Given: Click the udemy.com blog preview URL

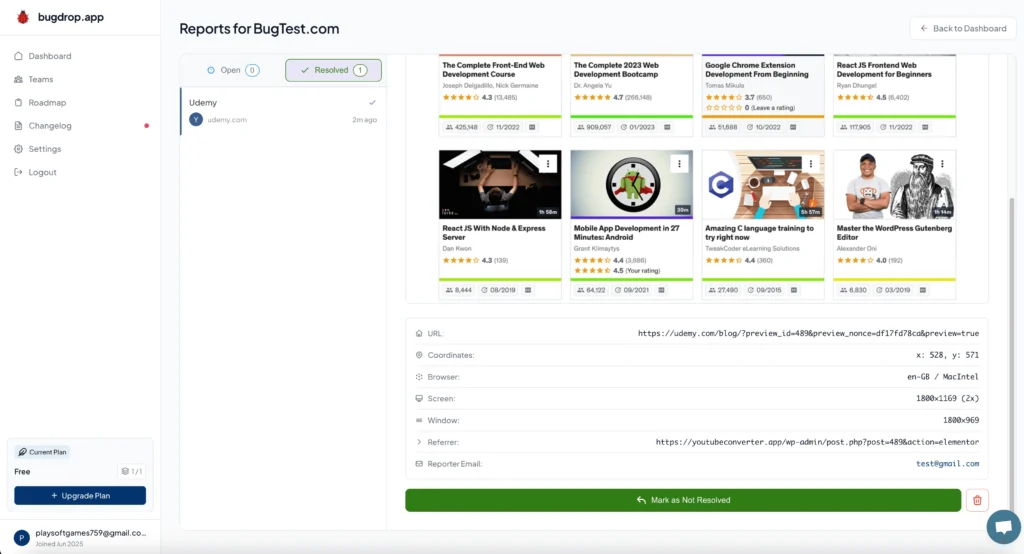Looking at the screenshot, I should coord(808,333).
